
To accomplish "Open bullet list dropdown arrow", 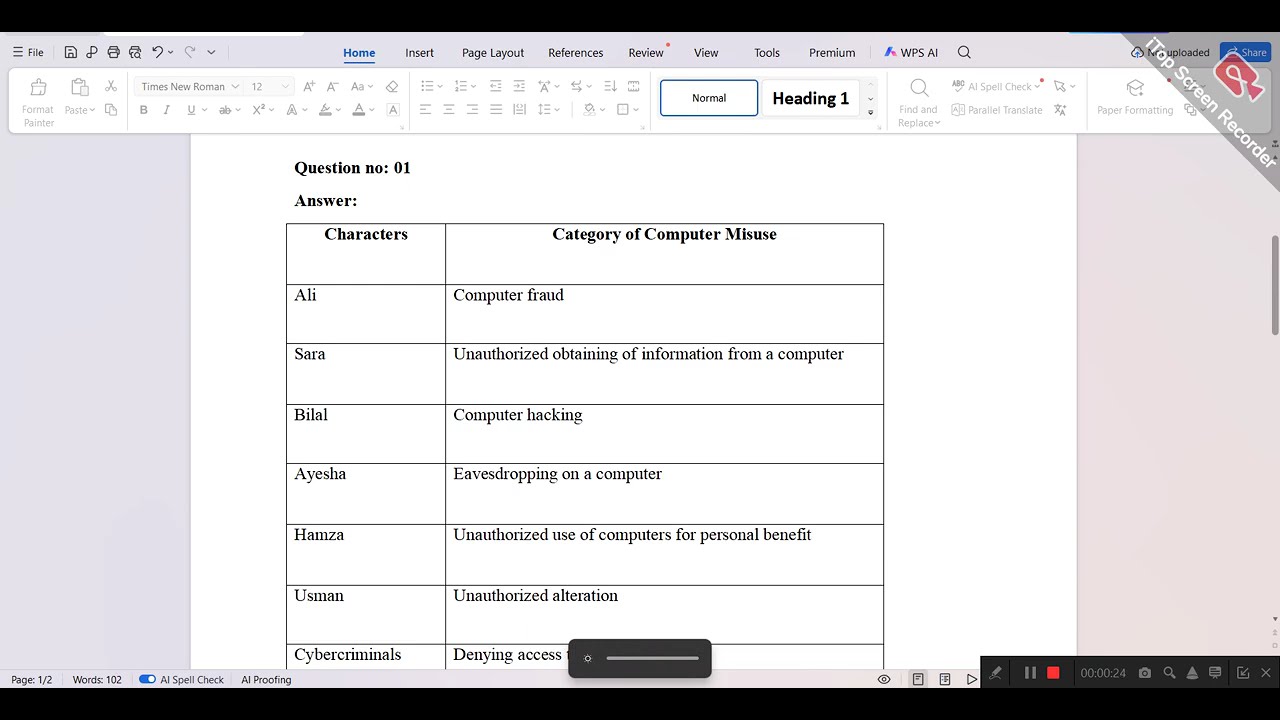I will [x=440, y=87].
